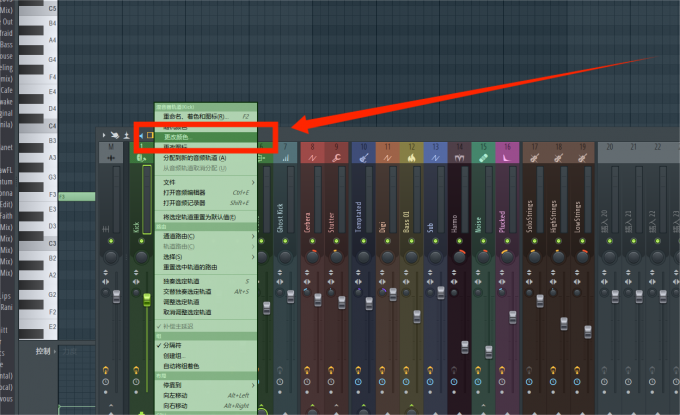Click the flame icon on track 12 Bass 01
680x415 pixels.
[x=412, y=158]
